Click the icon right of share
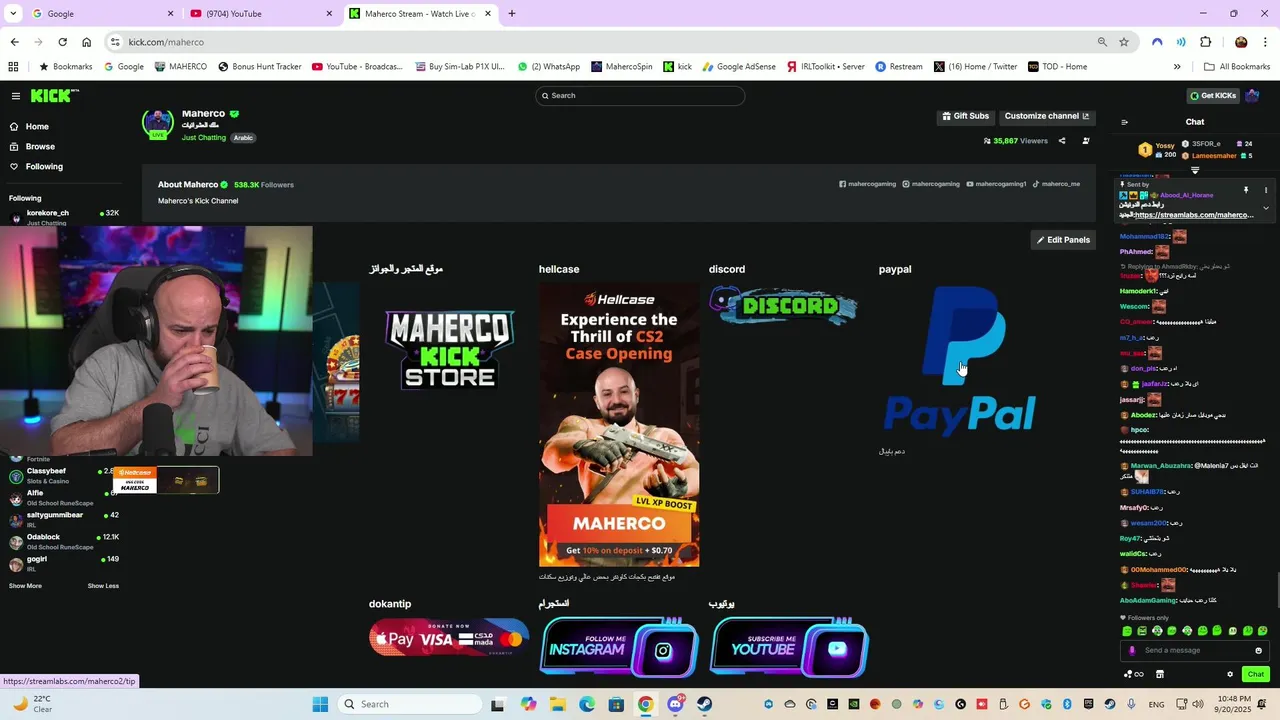This screenshot has height=720, width=1280. [x=1086, y=141]
